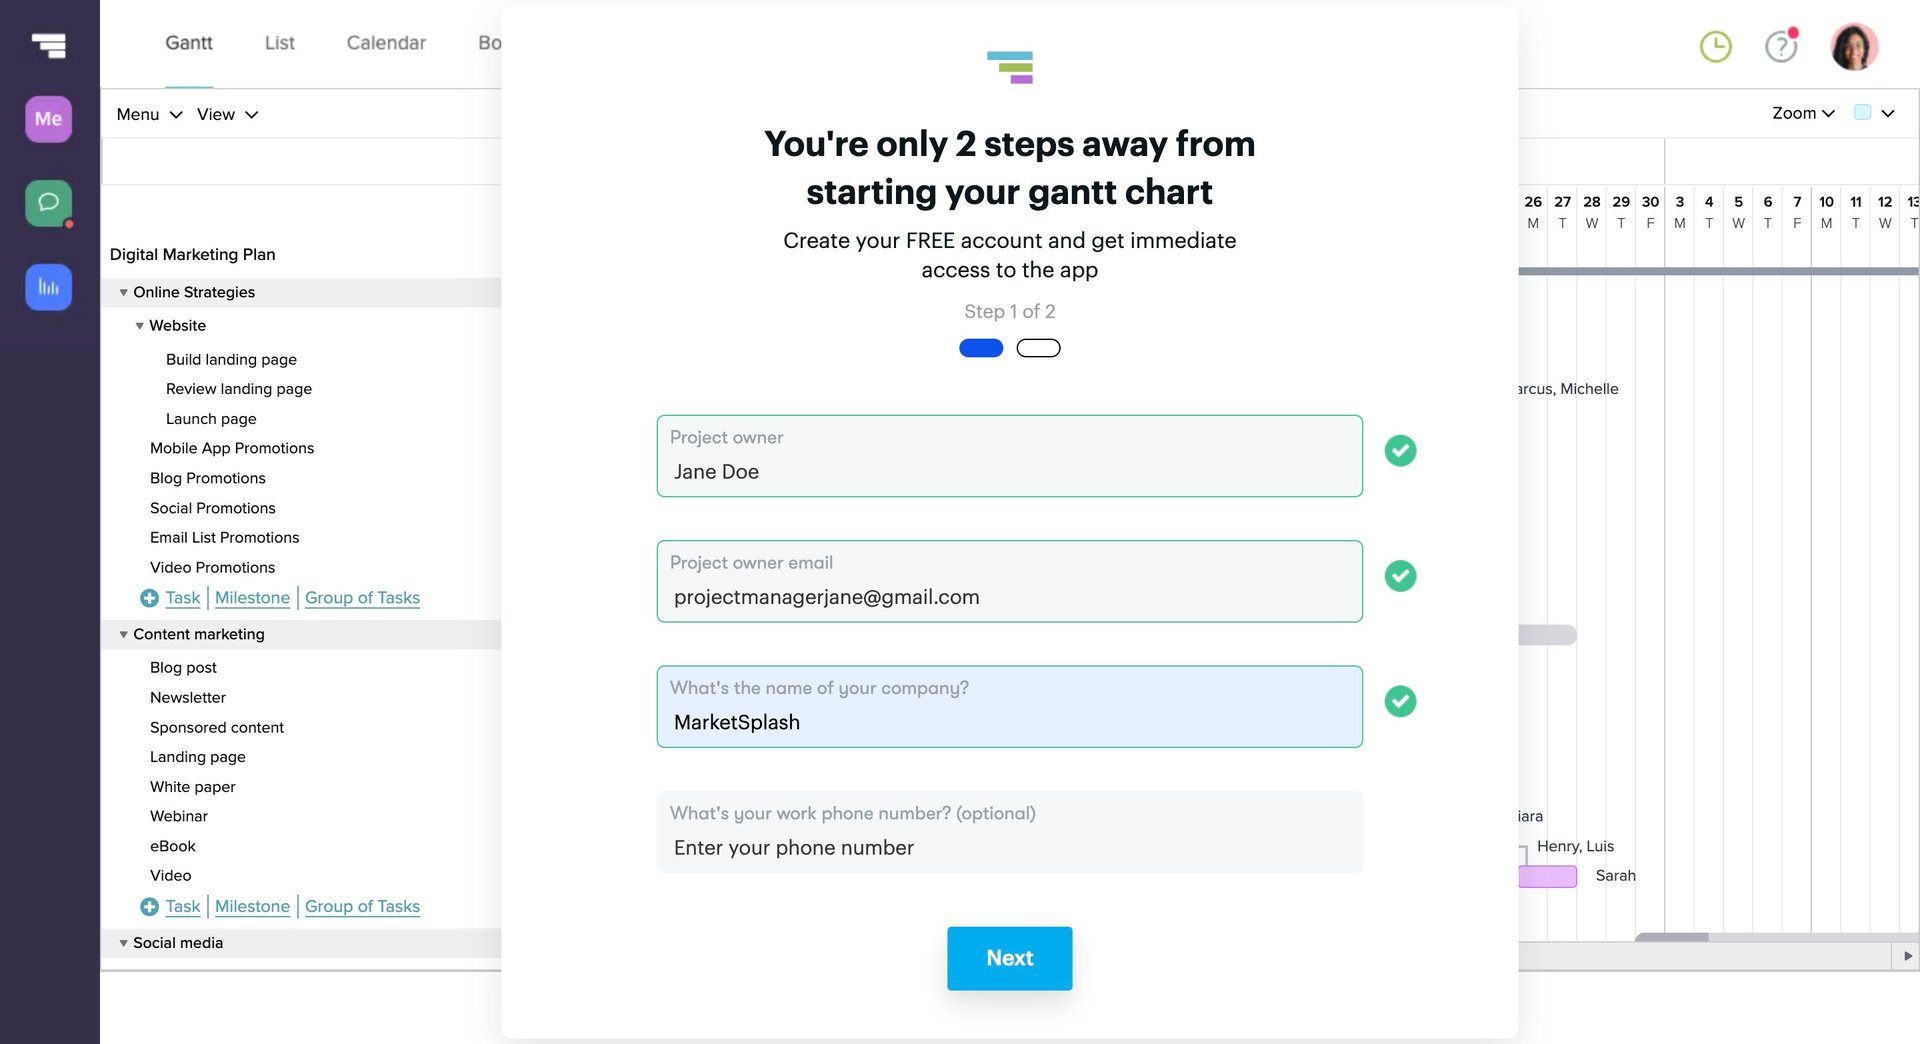1920x1044 pixels.
Task: Click the first blue step indicator pill
Action: [x=981, y=348]
